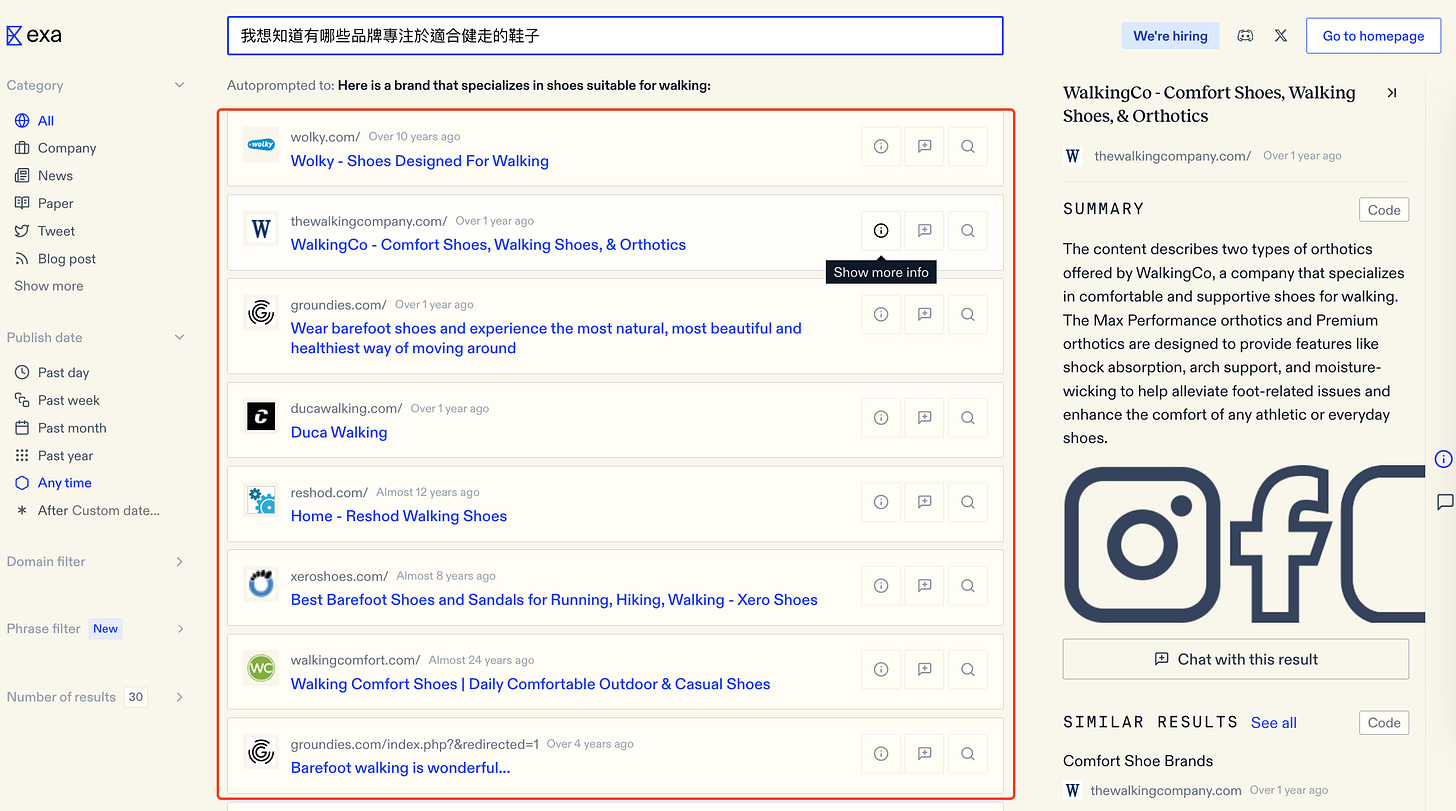Click Code button beside SIMILAR RESULTS
Viewport: 1456px width, 811px height.
pos(1384,723)
